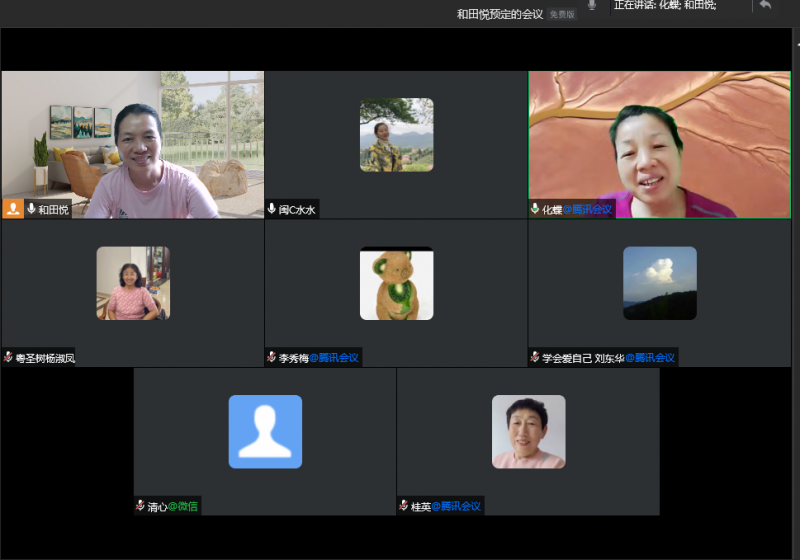
Task: Click muted microphone icon beside 粤圣树杨淑凤
Action: click(9, 357)
